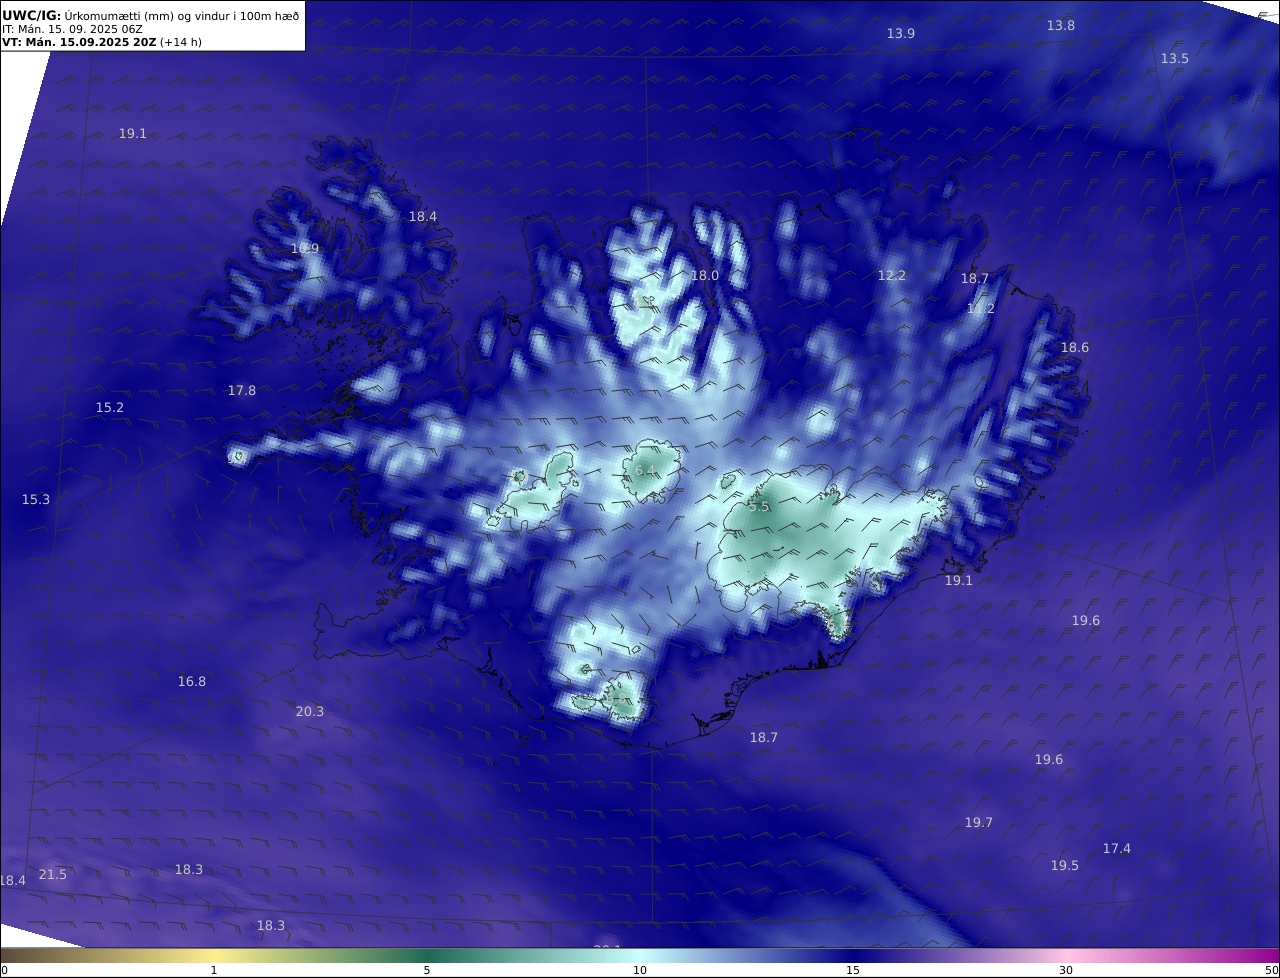1280x978 pixels.
Task: Click the 5.5 value over Vatnajökull
Action: pyautogui.click(x=759, y=507)
